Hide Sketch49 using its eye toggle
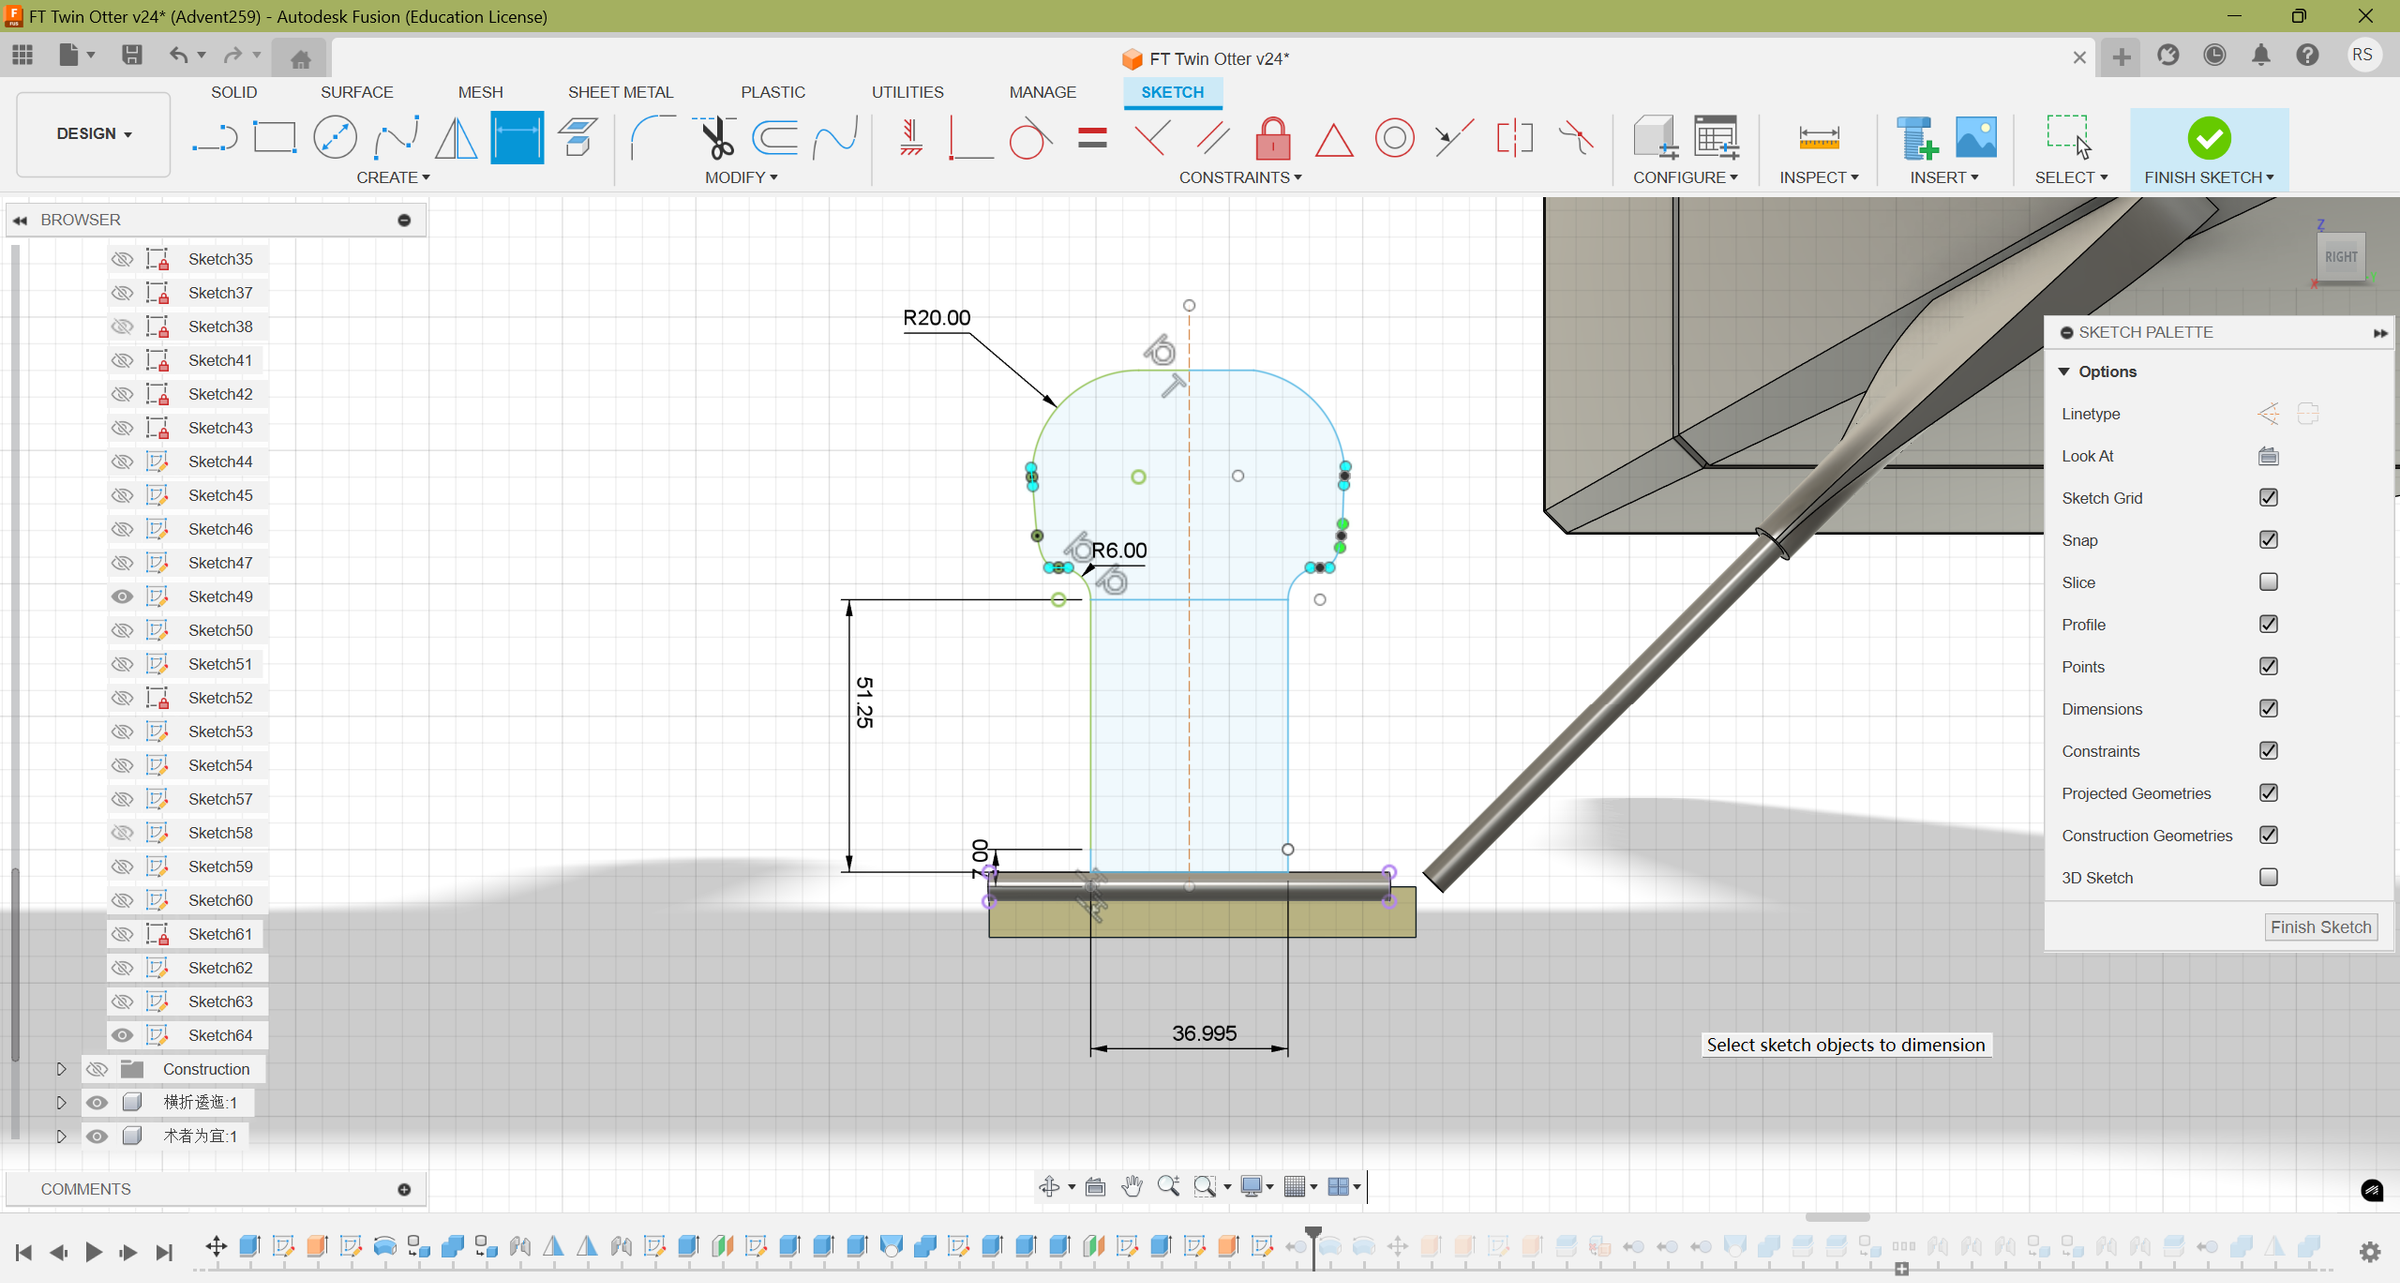Image resolution: width=2400 pixels, height=1283 pixels. click(x=122, y=596)
